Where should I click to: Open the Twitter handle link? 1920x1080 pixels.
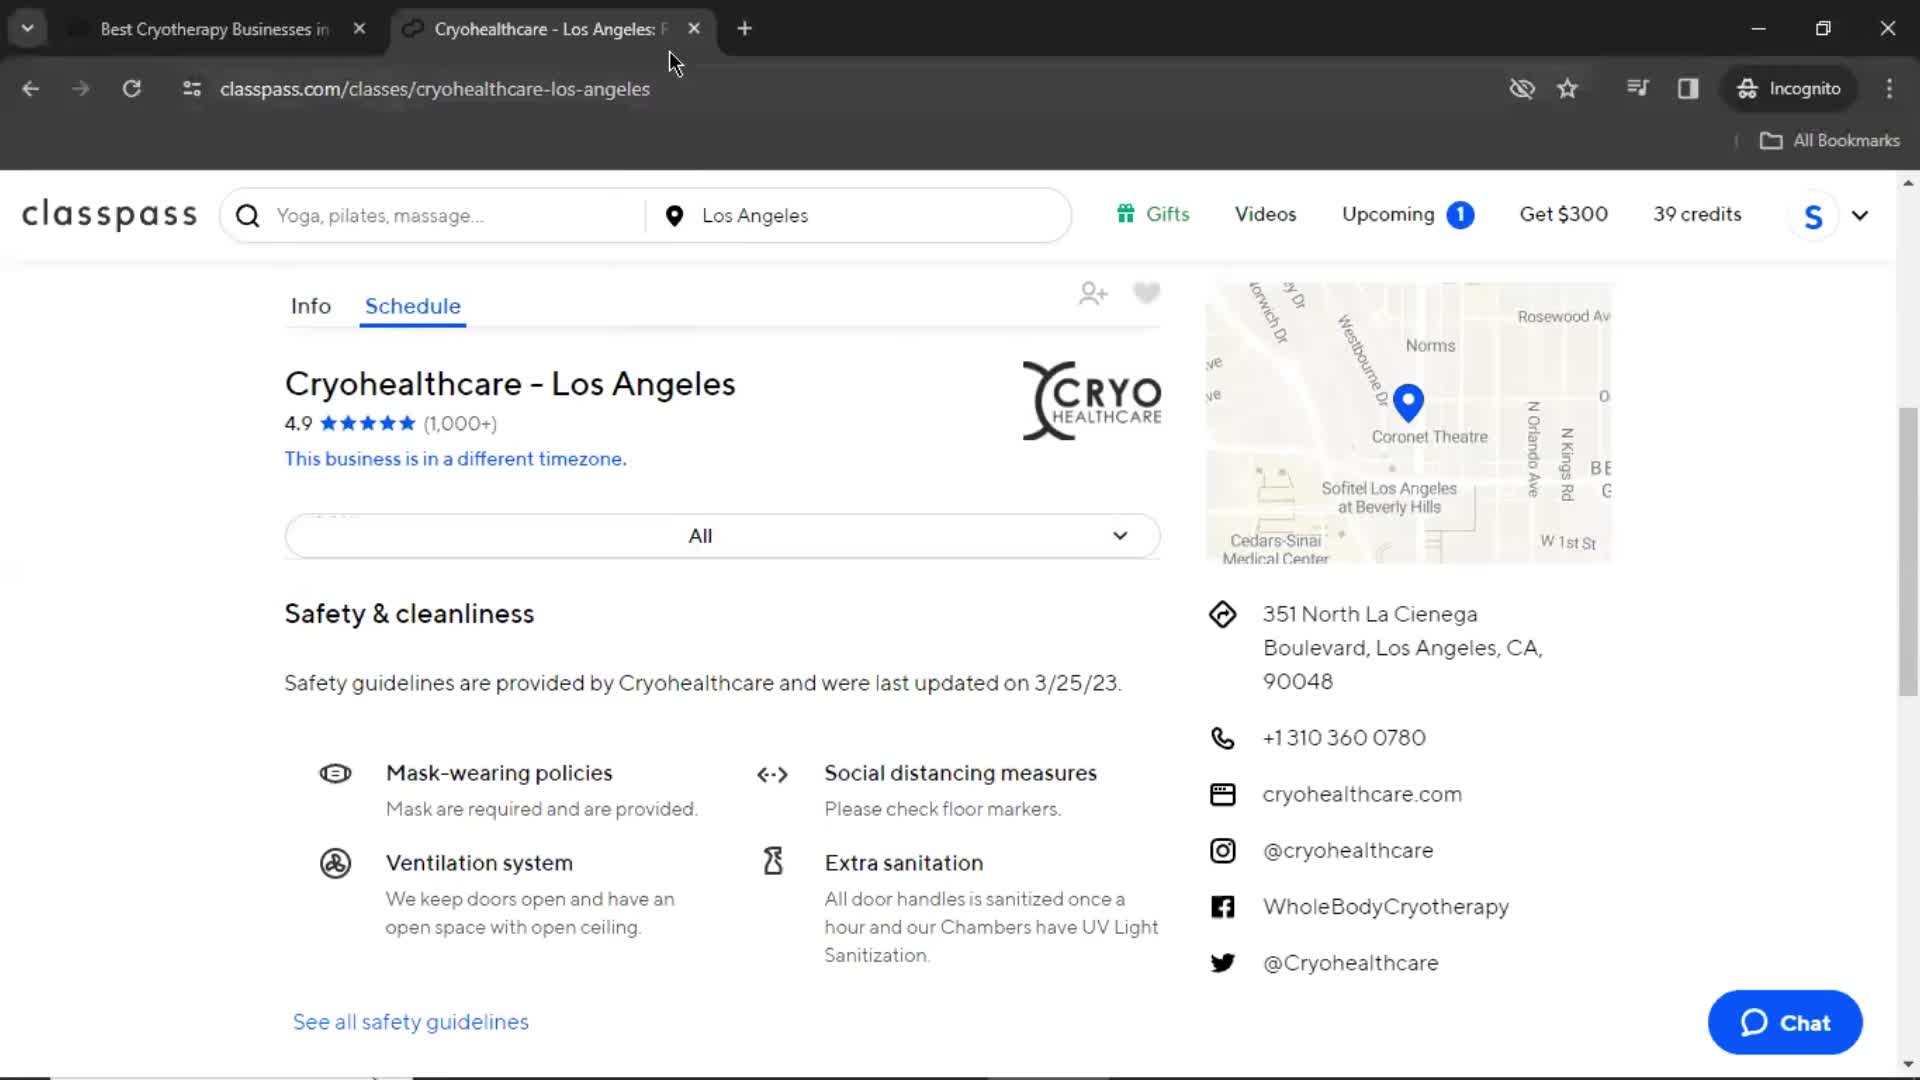[1350, 963]
